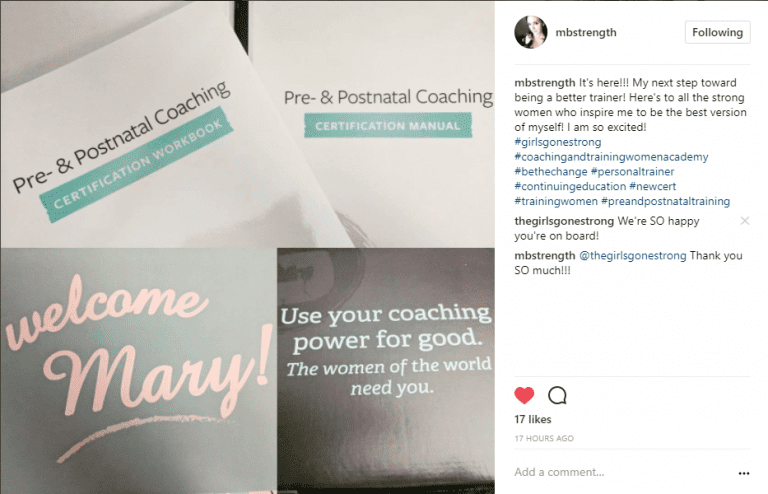Focus the Add a comment field
The image size is (768, 494).
coord(622,472)
